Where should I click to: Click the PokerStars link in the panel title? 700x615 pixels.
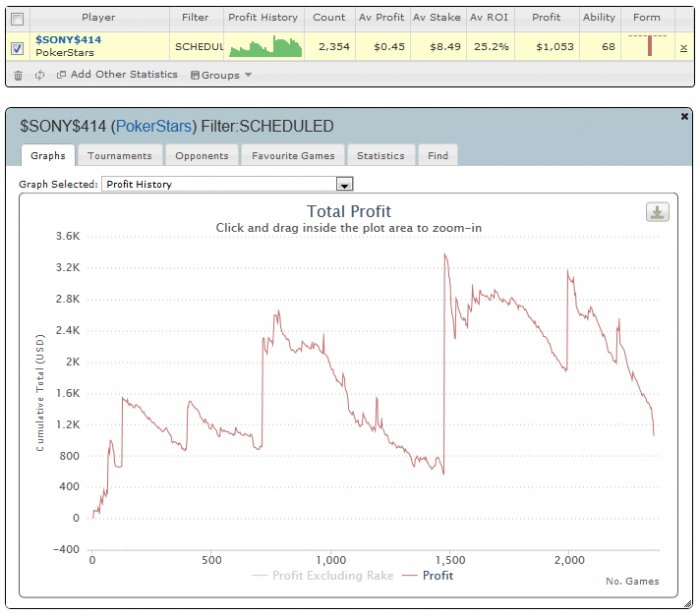(x=154, y=126)
